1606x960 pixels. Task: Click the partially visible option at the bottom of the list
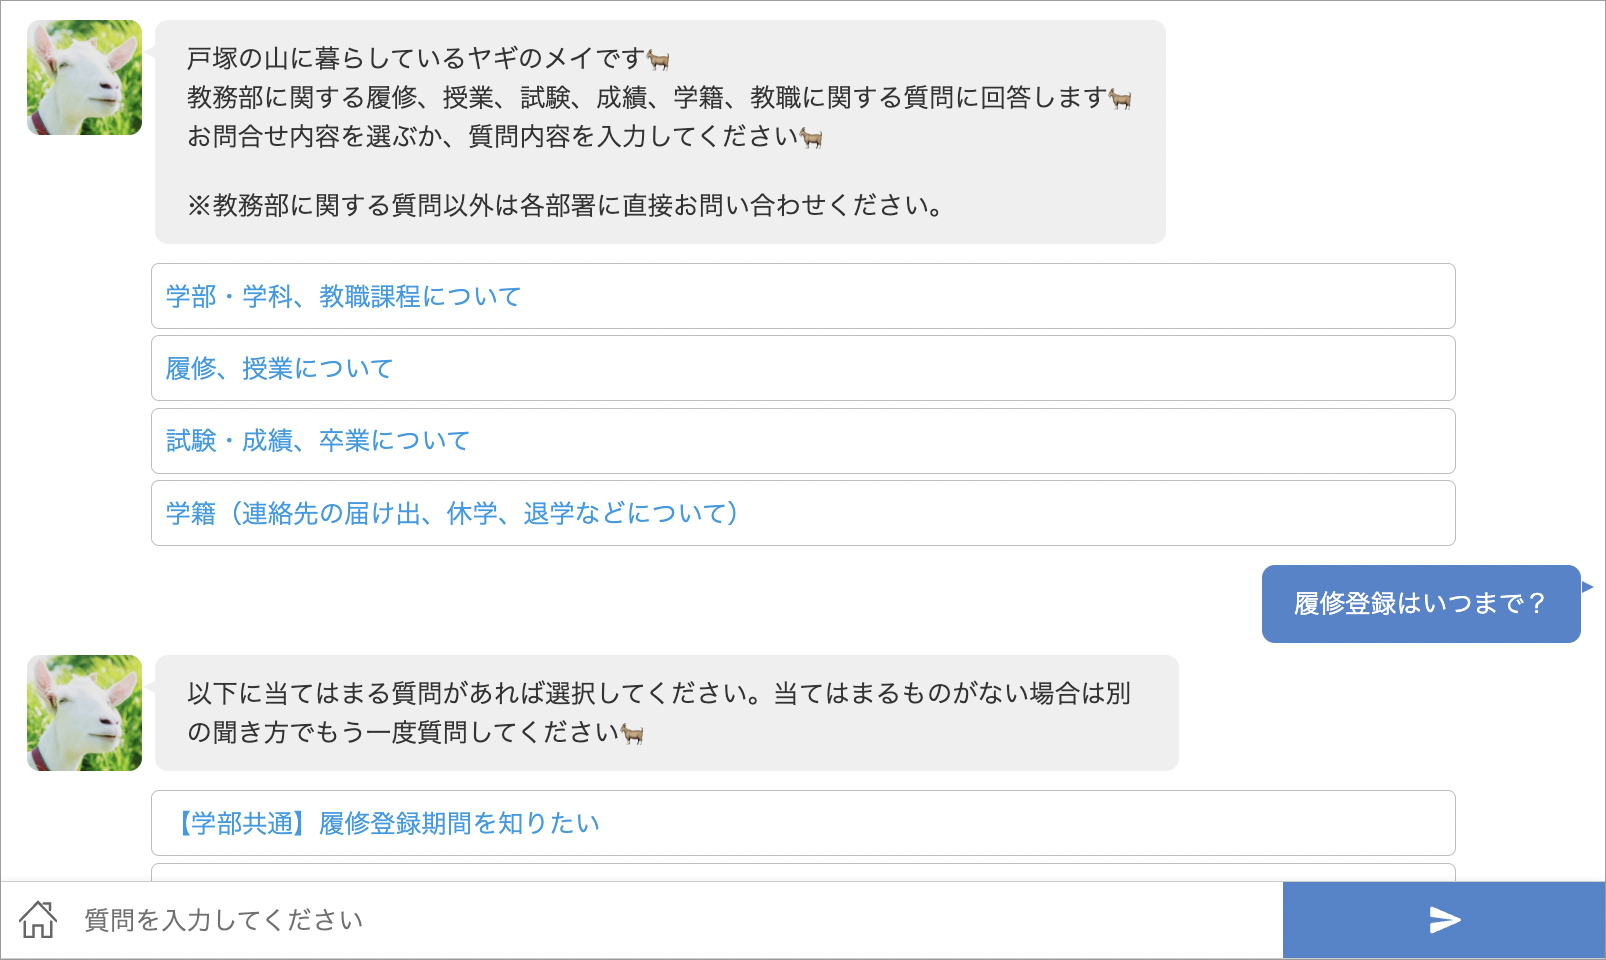(x=803, y=872)
